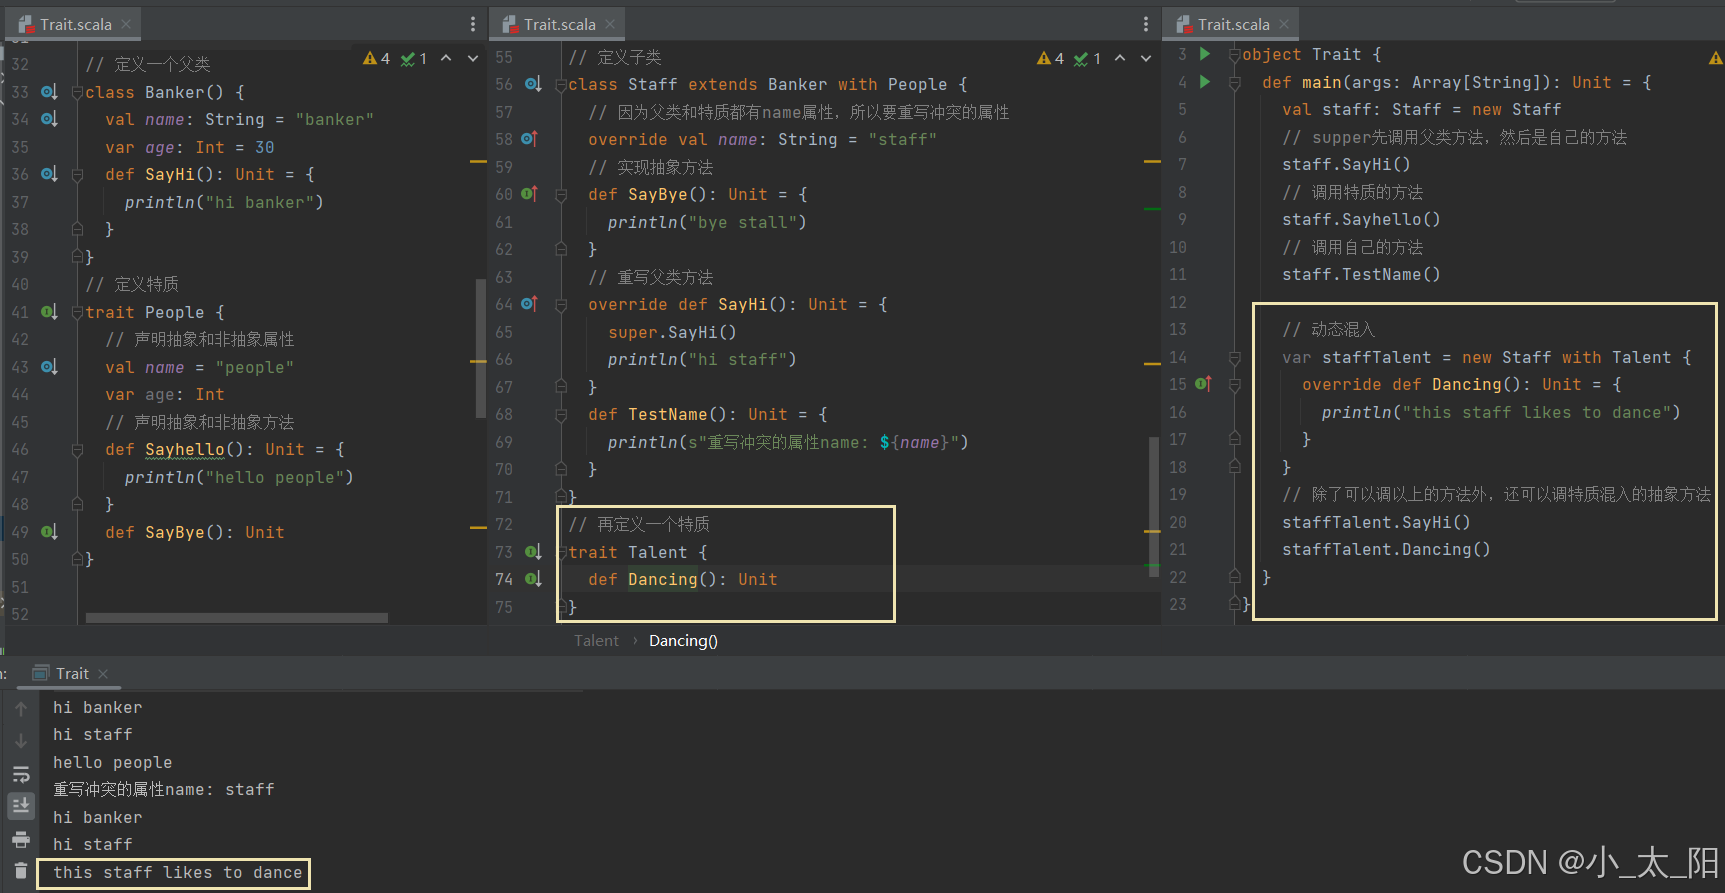Collapse trait Talent fold at line 73
Viewport: 1725px width, 893px height.
pyautogui.click(x=561, y=552)
